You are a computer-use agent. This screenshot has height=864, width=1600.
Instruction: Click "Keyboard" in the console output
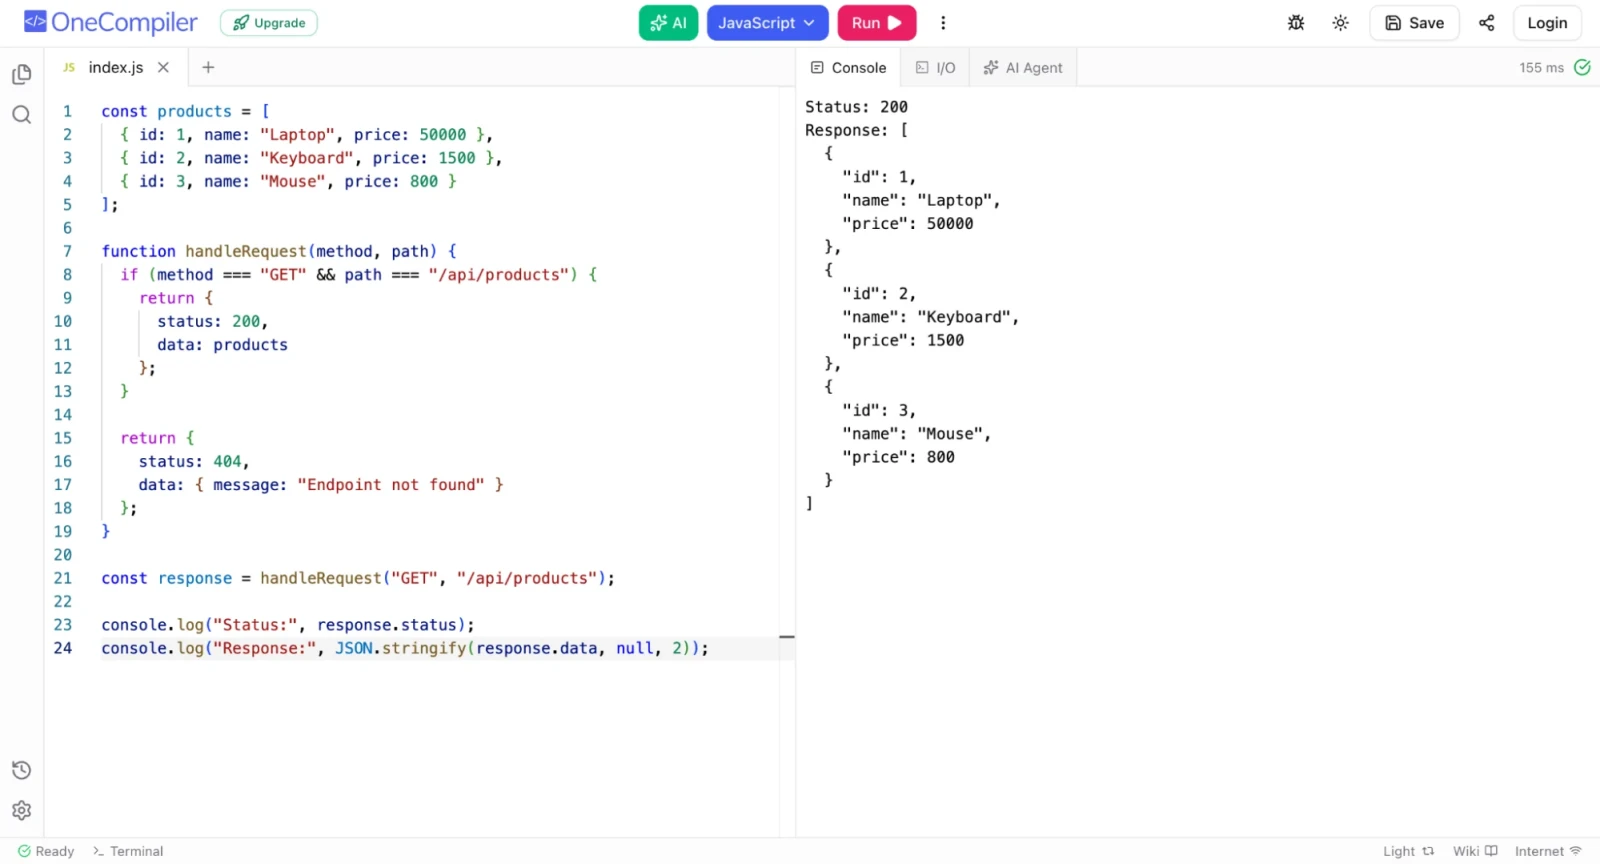tap(964, 317)
